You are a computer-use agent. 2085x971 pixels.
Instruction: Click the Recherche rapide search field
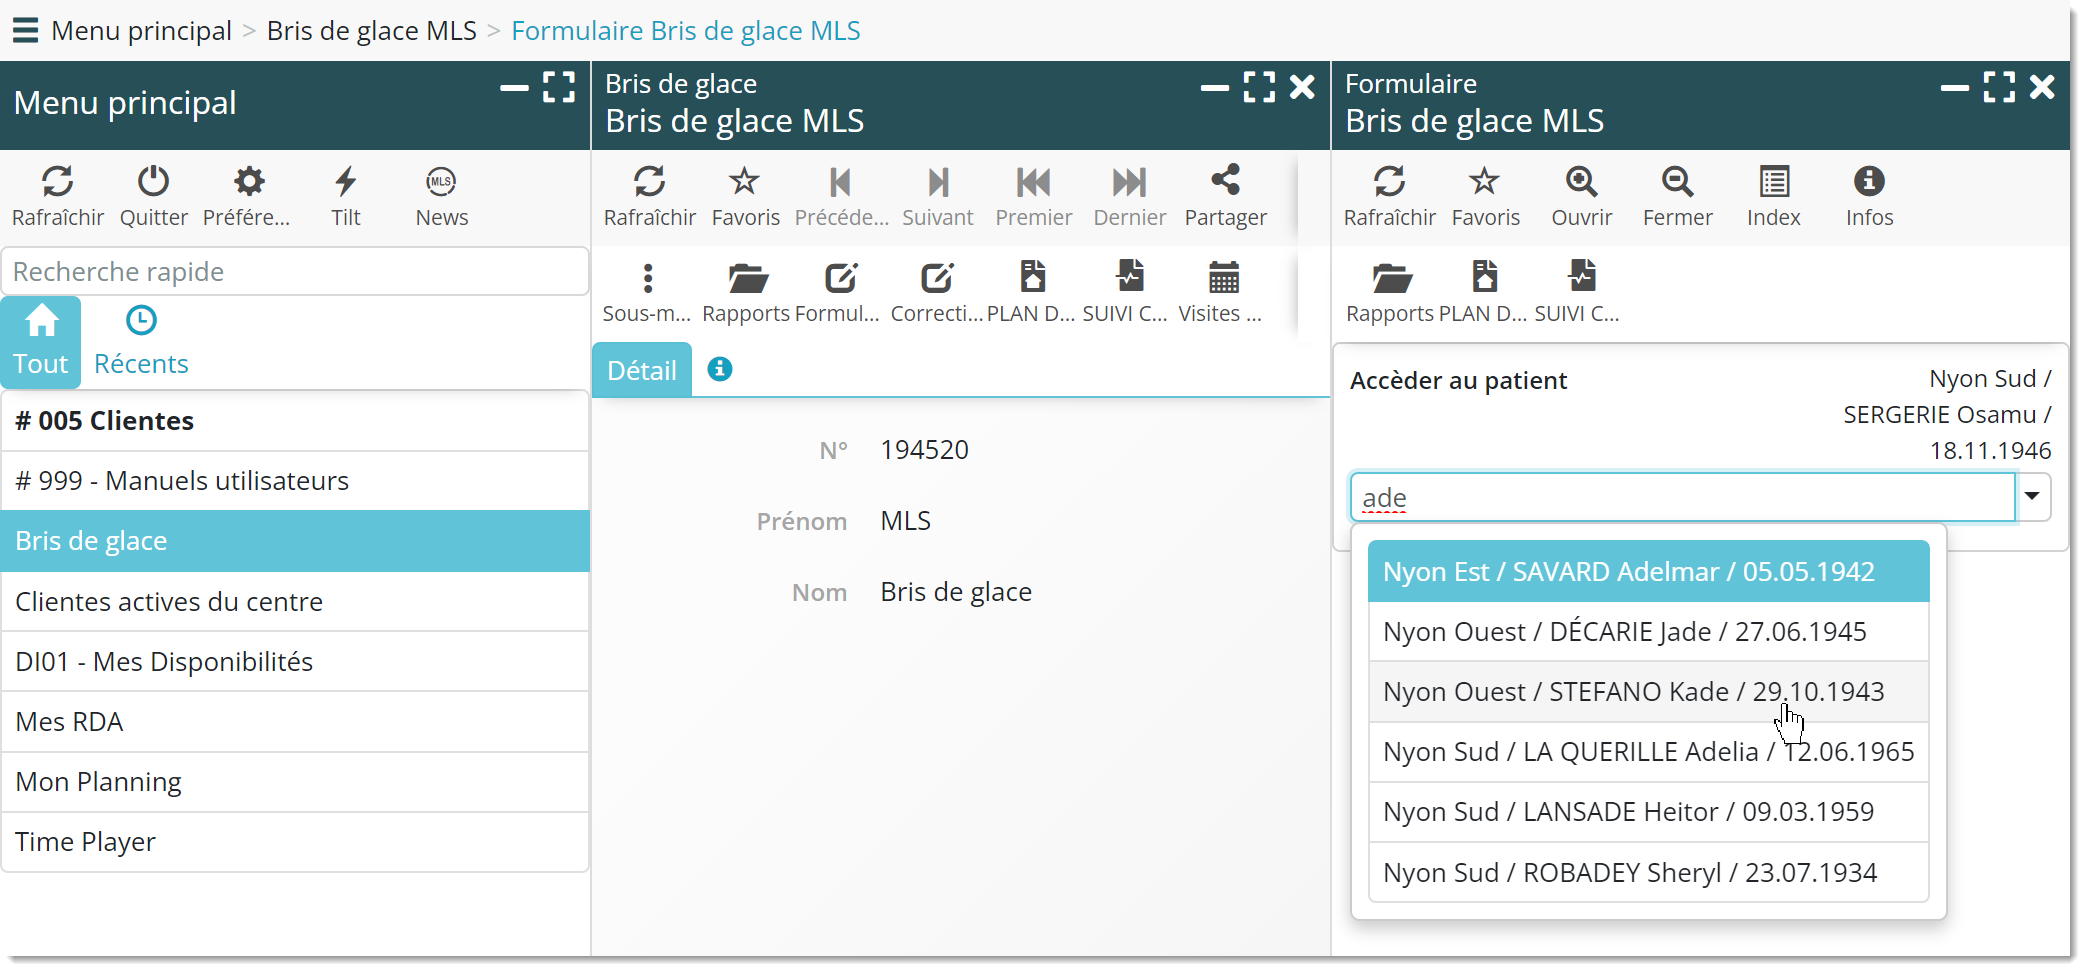(294, 272)
